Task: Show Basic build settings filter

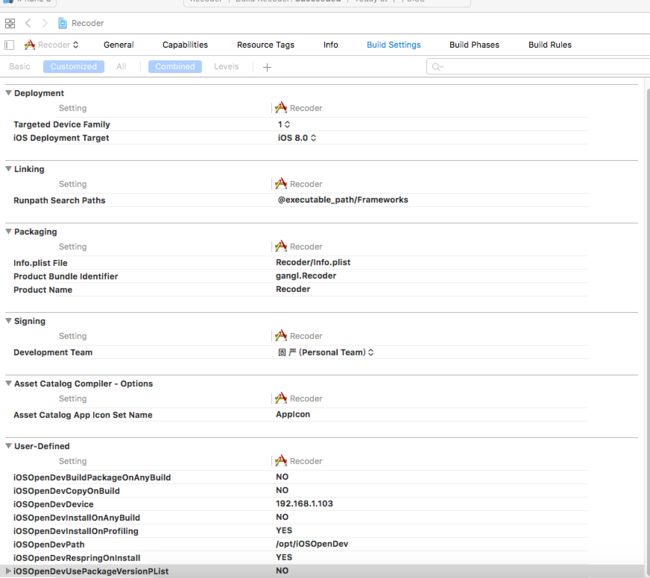Action: (19, 66)
